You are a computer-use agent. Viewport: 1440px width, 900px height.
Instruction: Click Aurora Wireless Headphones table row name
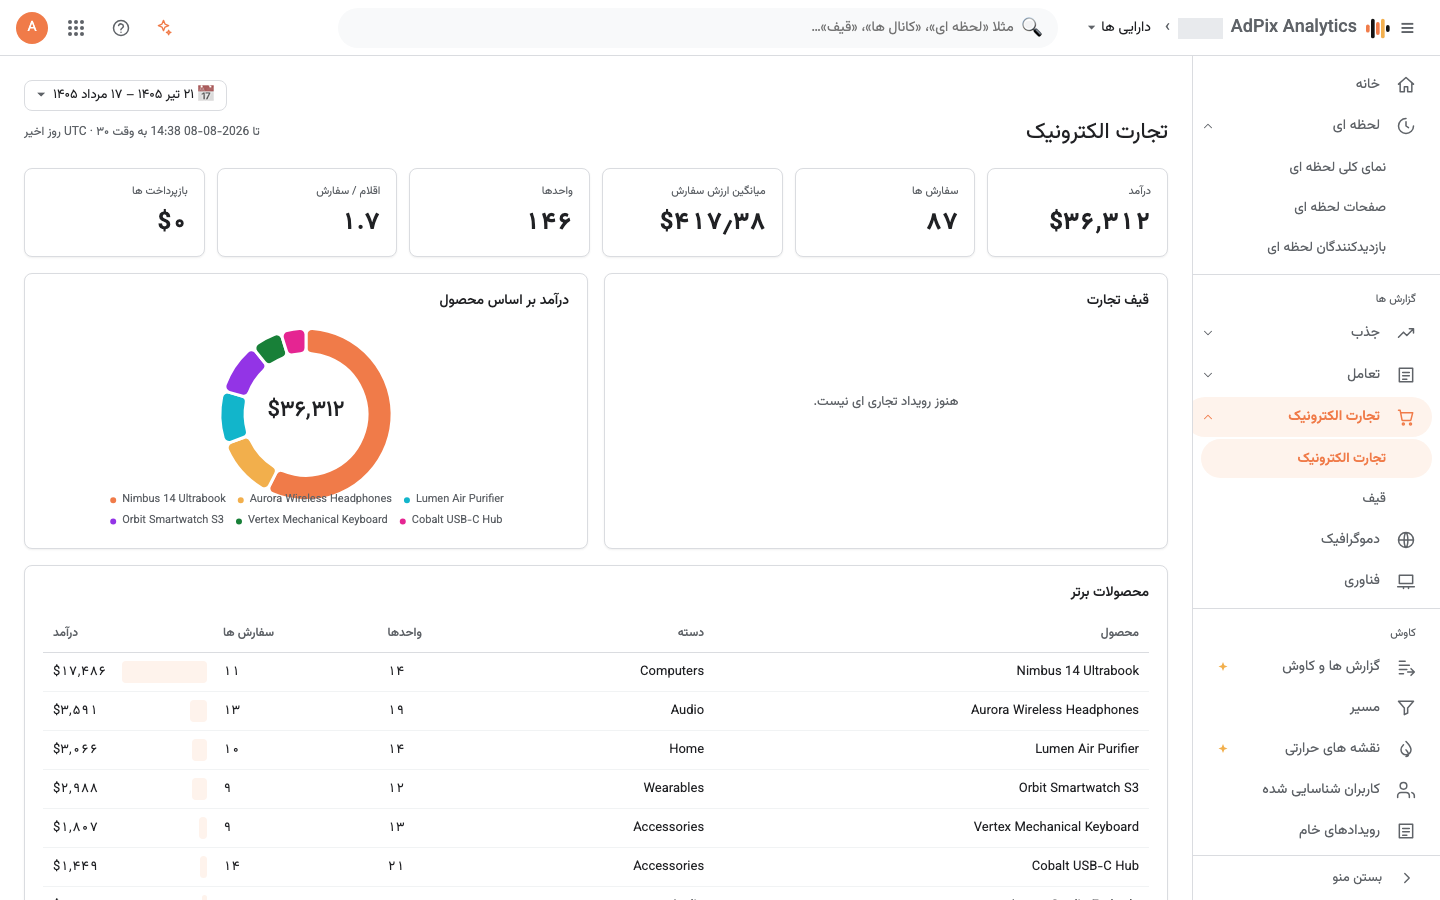coord(1055,710)
